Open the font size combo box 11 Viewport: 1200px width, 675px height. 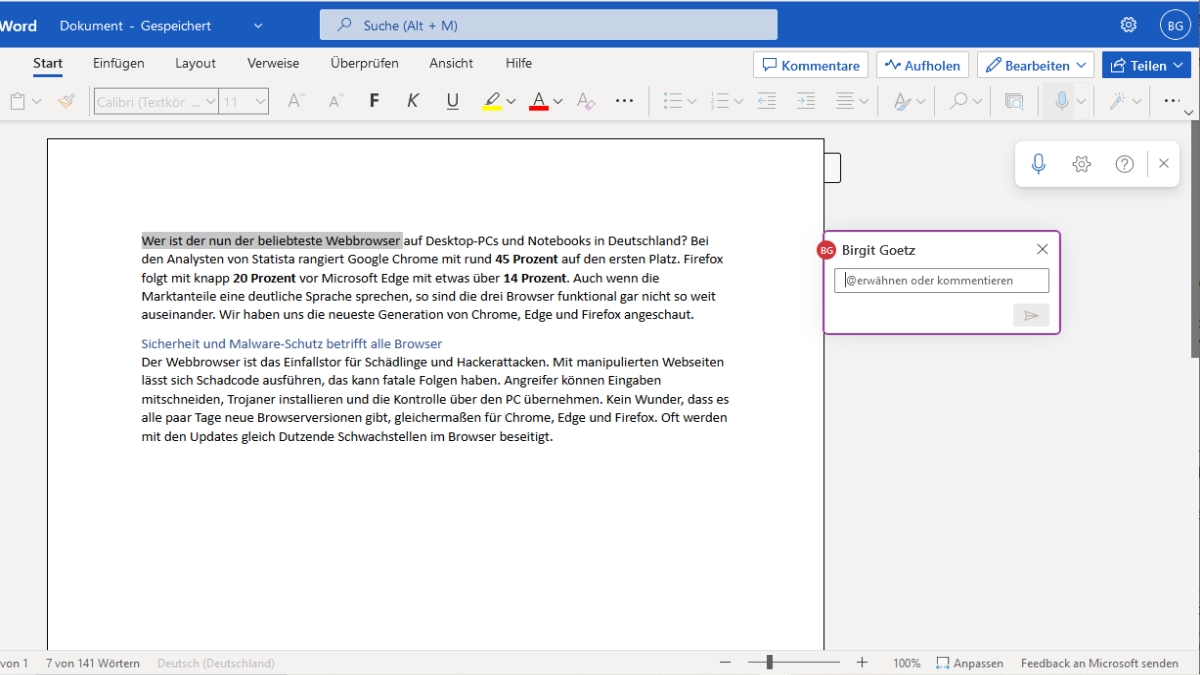pos(244,101)
